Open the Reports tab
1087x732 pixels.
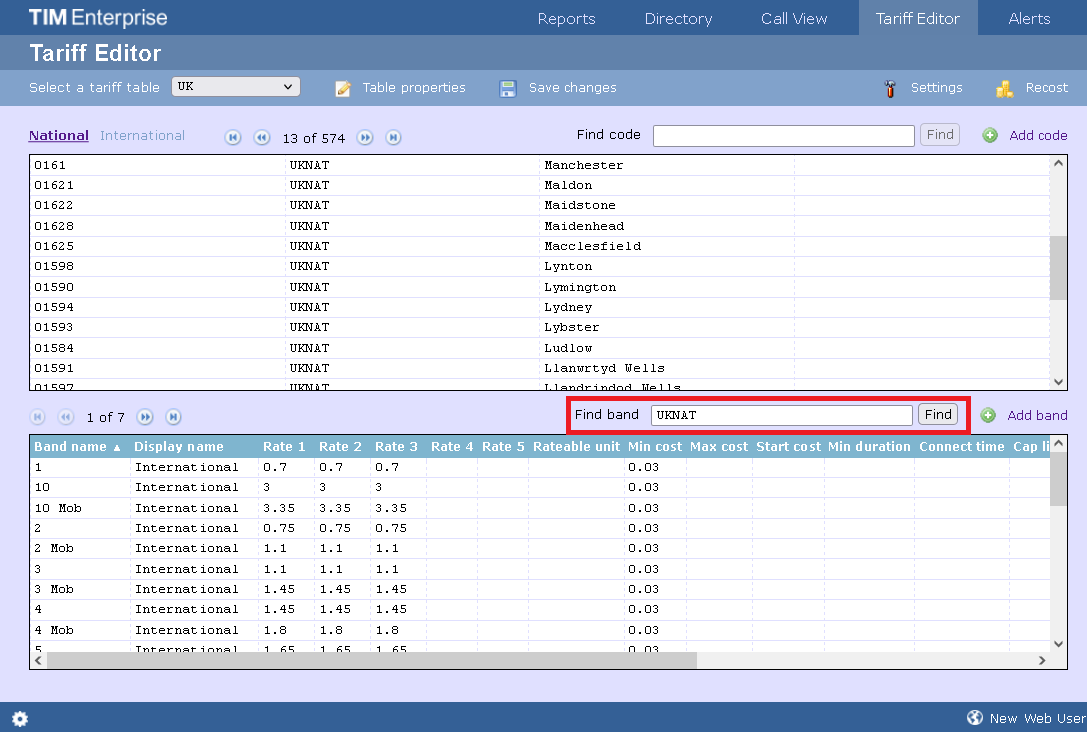(566, 19)
